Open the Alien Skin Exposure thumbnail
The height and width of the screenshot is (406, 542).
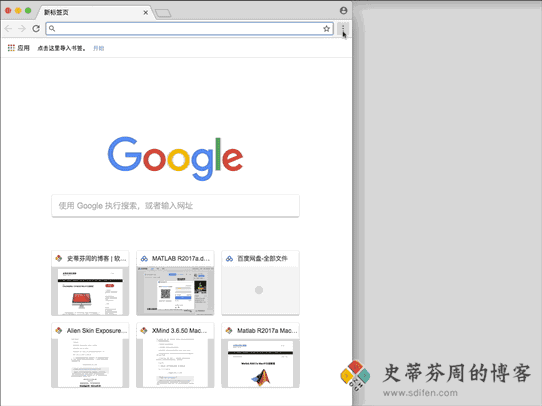[90, 355]
